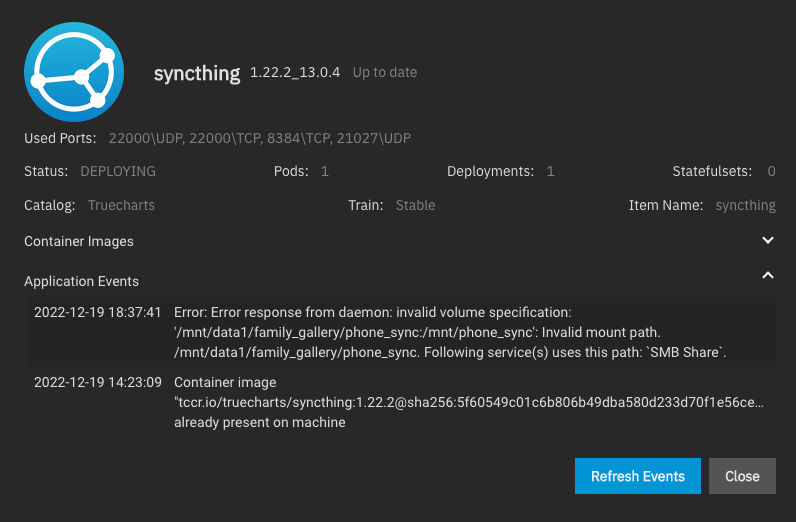The width and height of the screenshot is (796, 522).
Task: Select the 2022-12-19 18:37:41 event timestamp
Action: pos(97,312)
